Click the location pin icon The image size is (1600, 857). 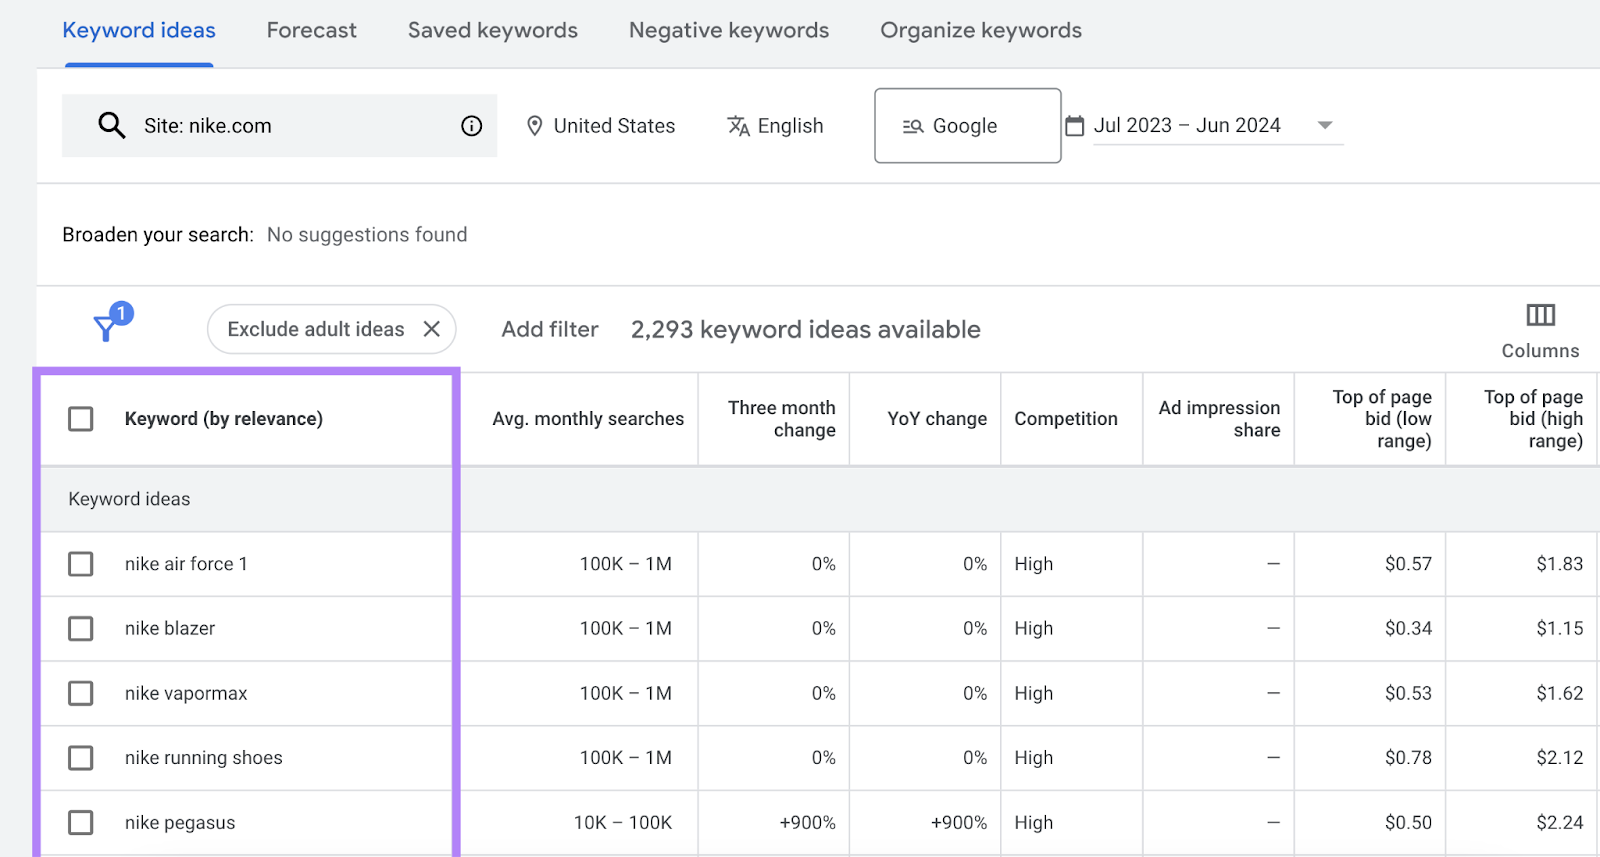point(535,126)
